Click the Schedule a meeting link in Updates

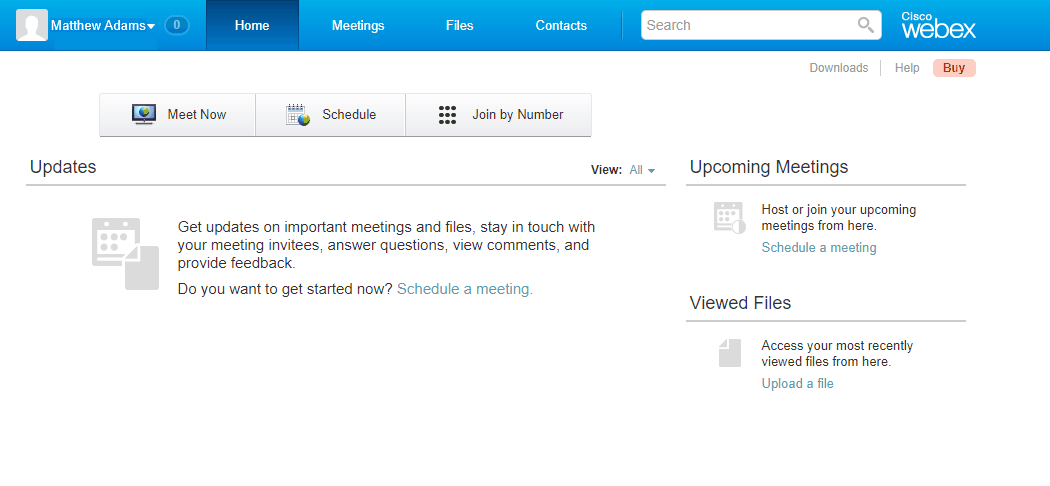pyautogui.click(x=465, y=289)
